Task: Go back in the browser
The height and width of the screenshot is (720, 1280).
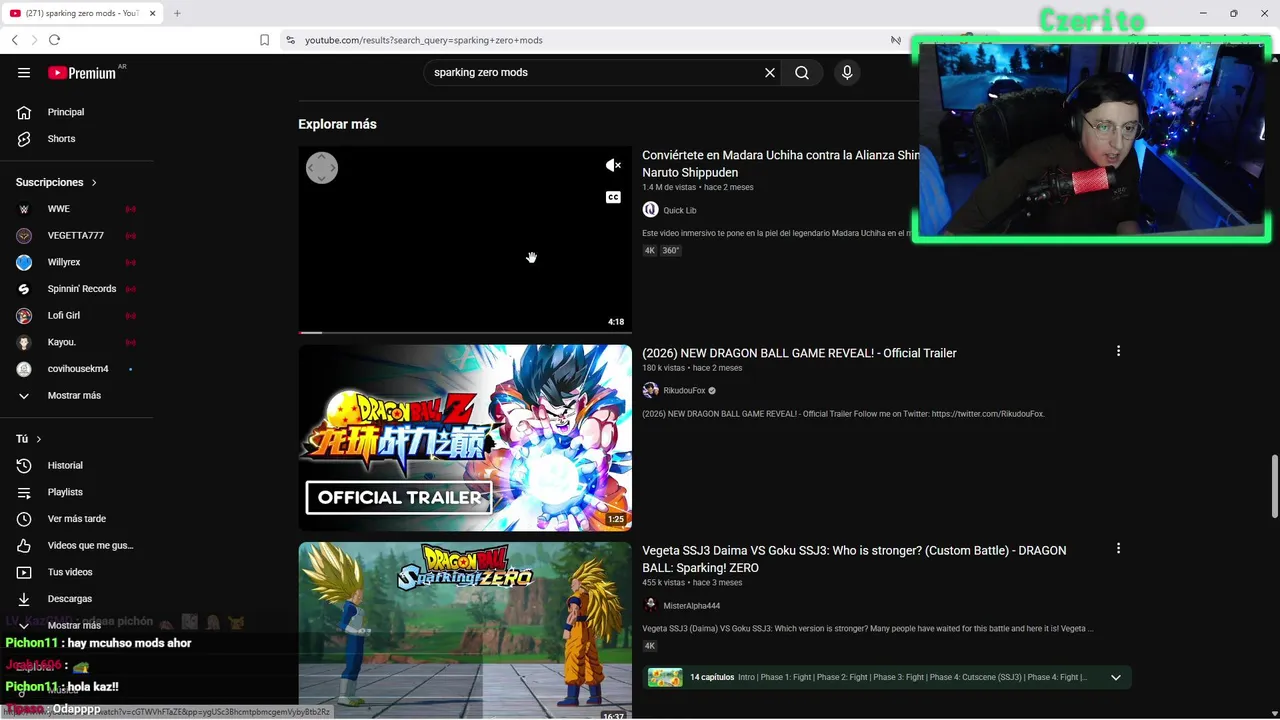Action: [x=14, y=40]
